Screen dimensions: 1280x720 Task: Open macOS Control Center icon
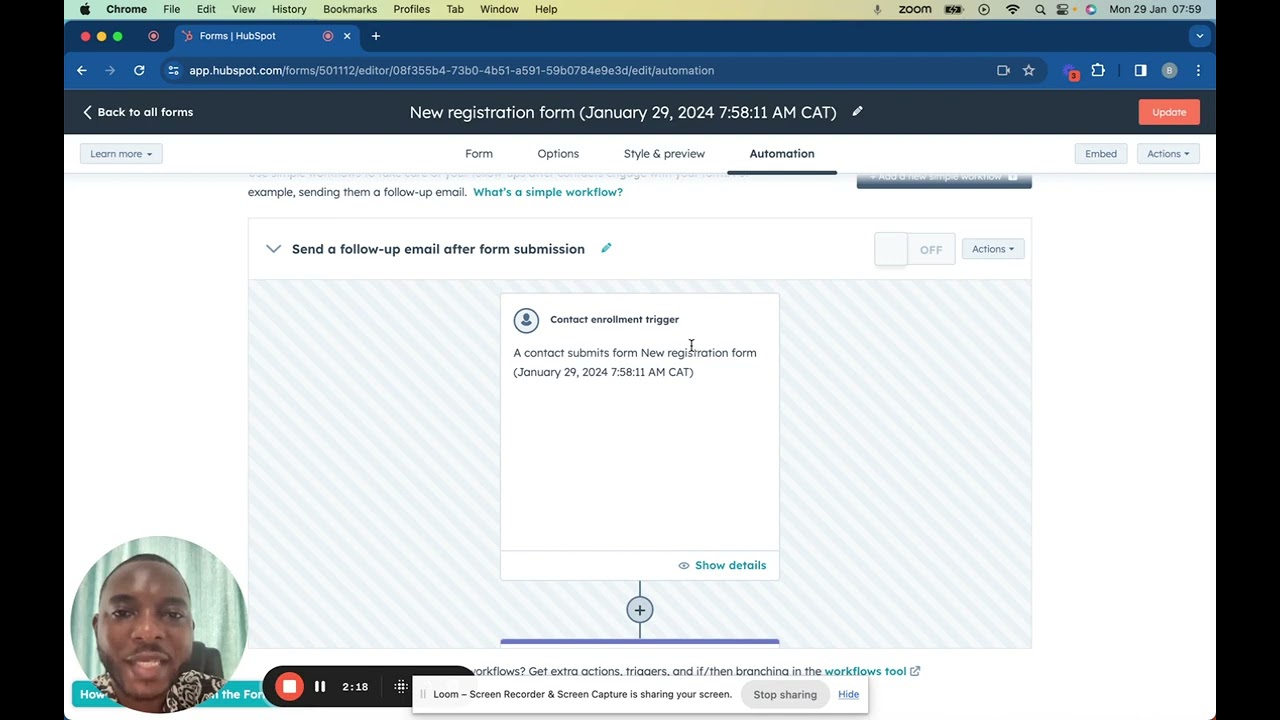click(1063, 9)
